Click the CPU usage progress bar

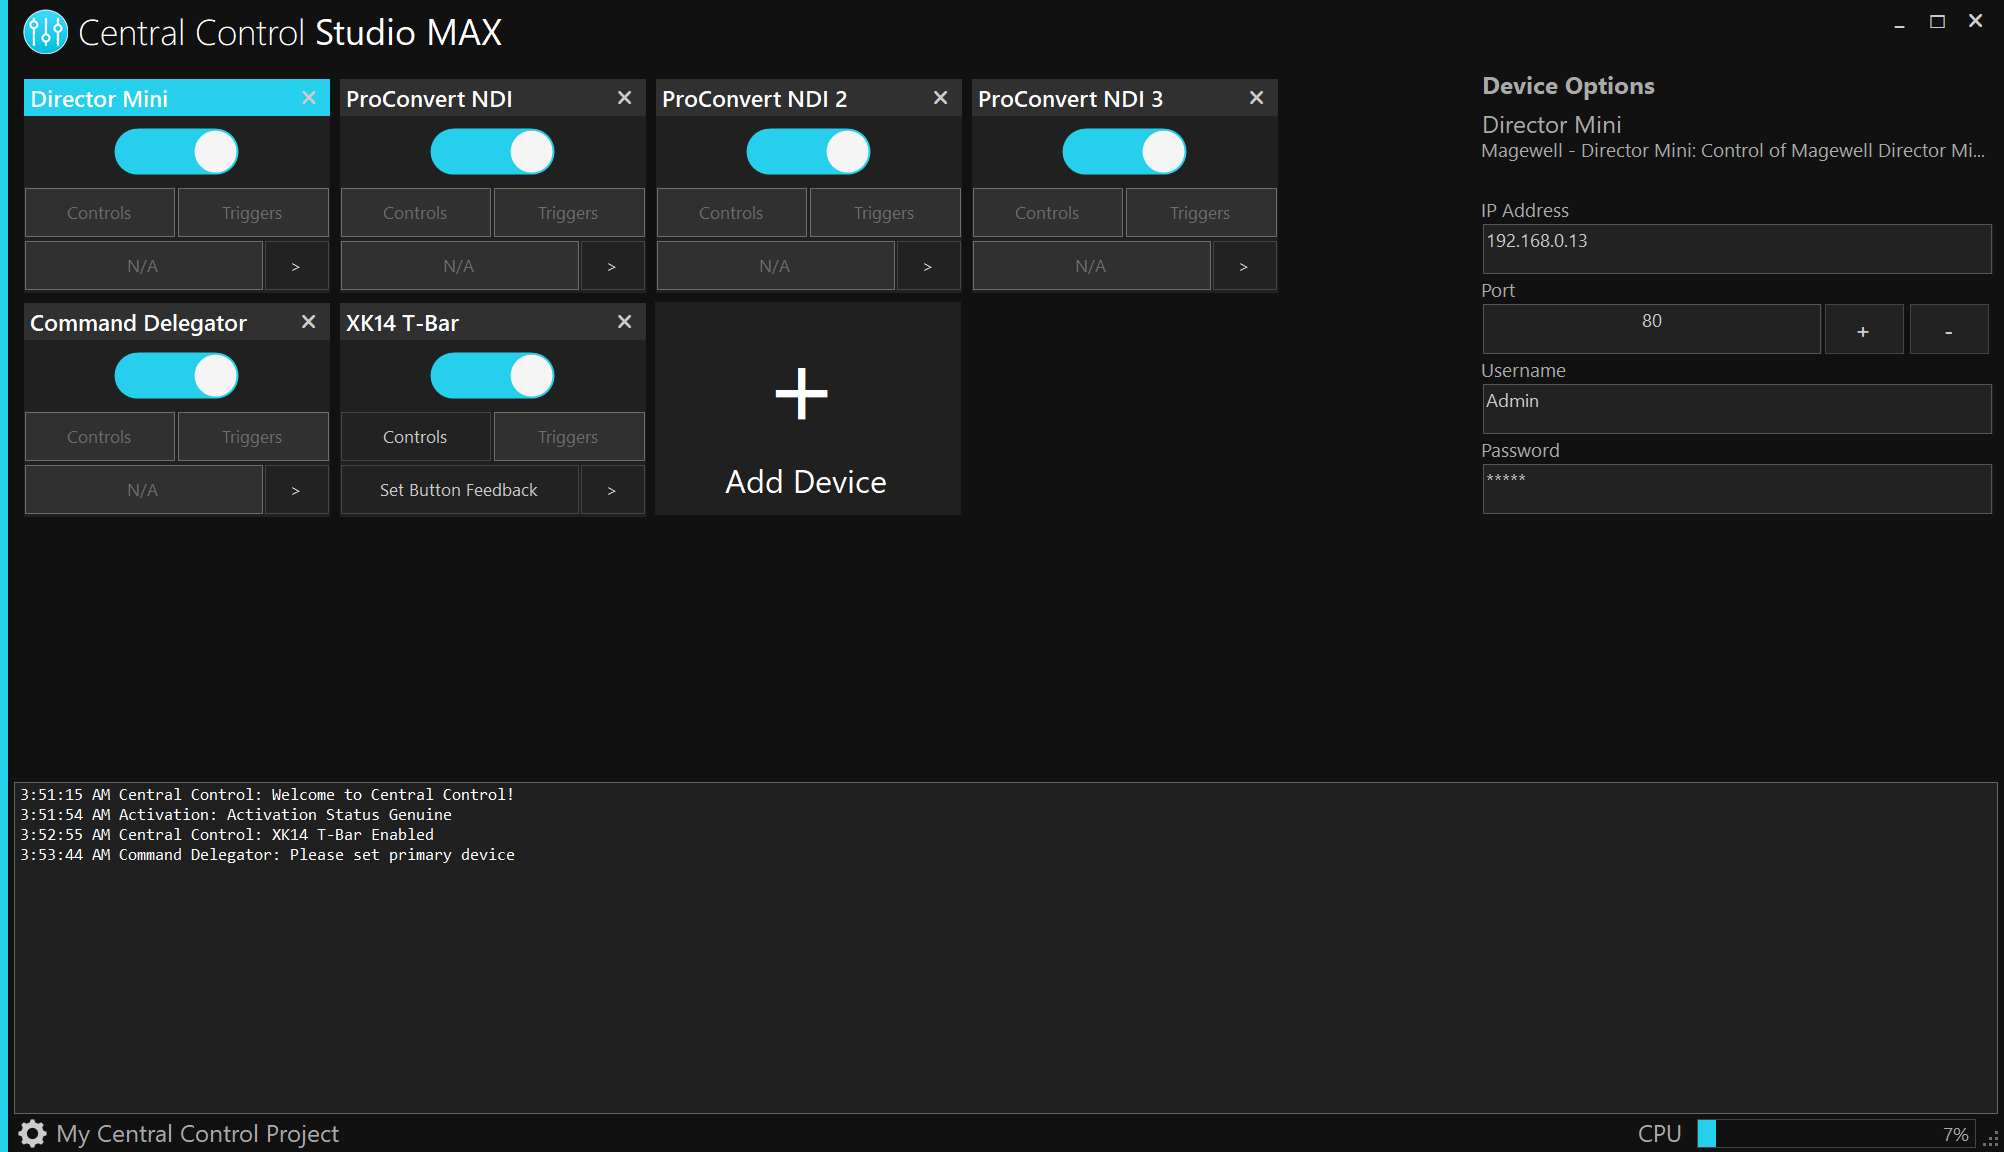(1836, 1134)
